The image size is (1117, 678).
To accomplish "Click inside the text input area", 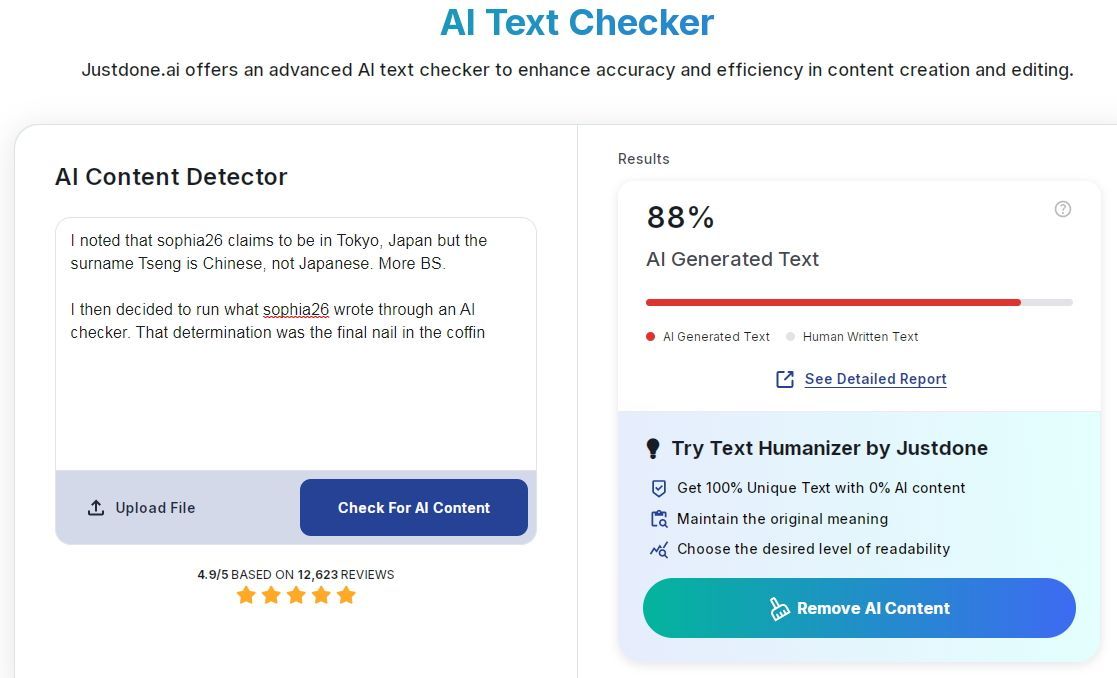I will [x=295, y=400].
